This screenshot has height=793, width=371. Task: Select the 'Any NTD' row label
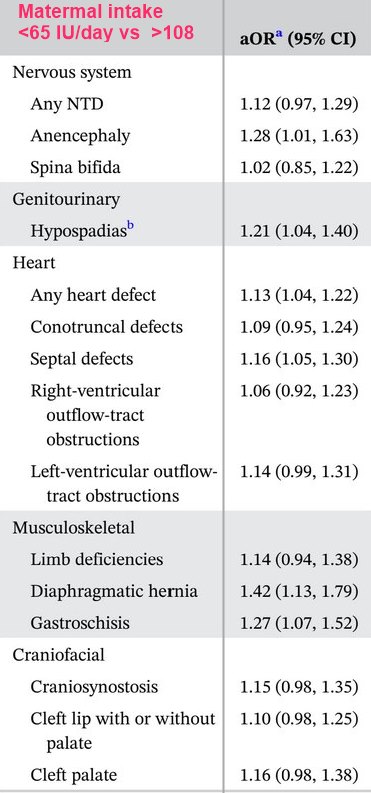click(68, 104)
